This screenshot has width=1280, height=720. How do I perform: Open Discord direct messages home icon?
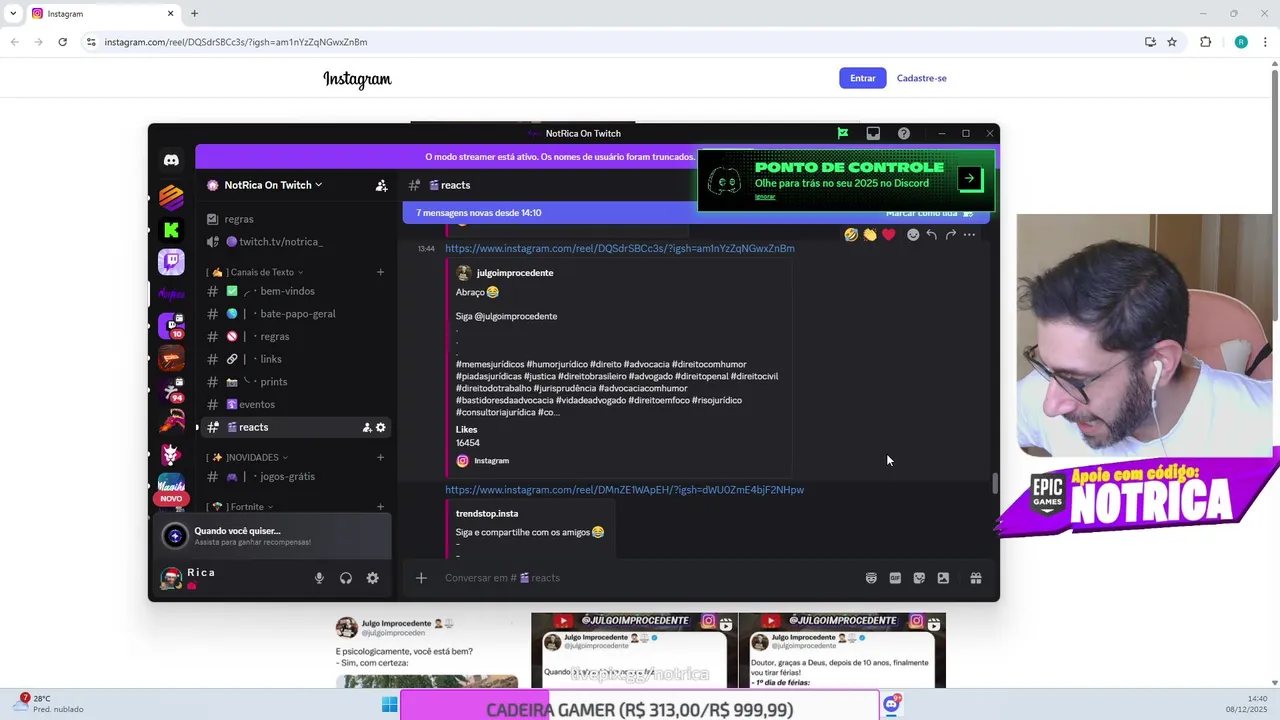[x=171, y=160]
